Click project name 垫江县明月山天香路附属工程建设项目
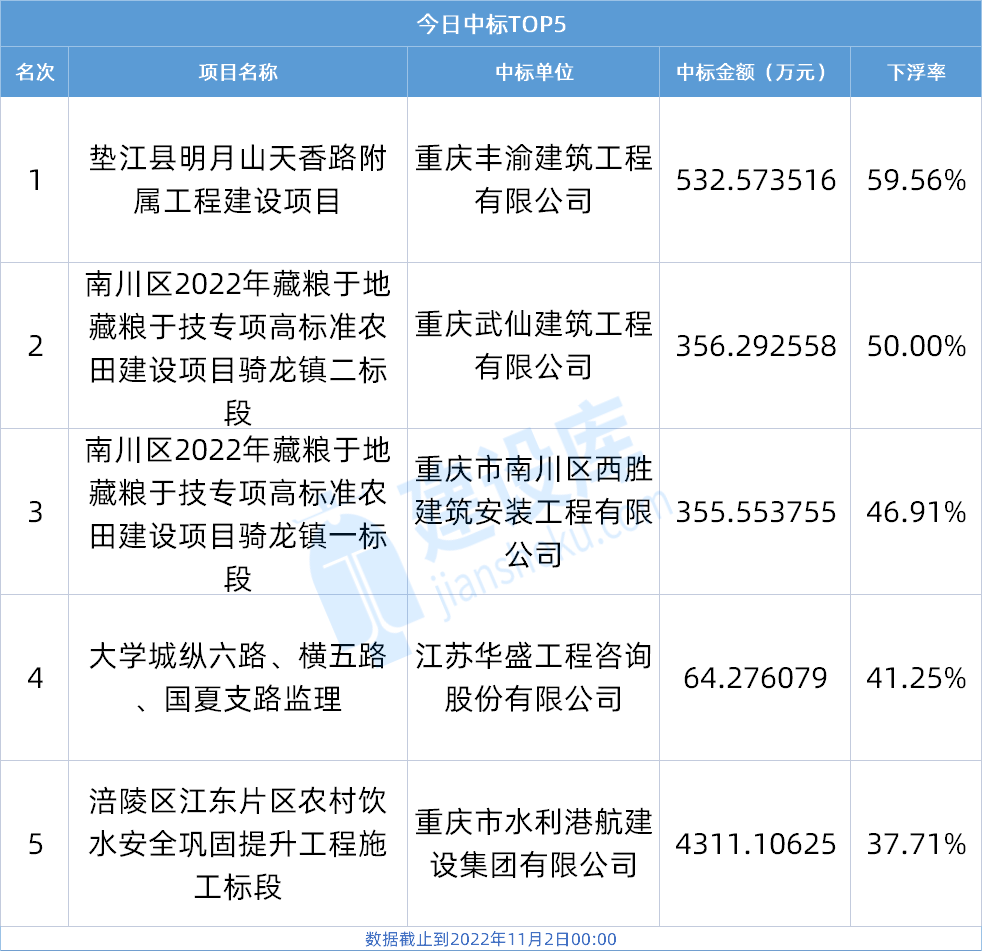Screen dimensions: 982x951 tap(238, 180)
